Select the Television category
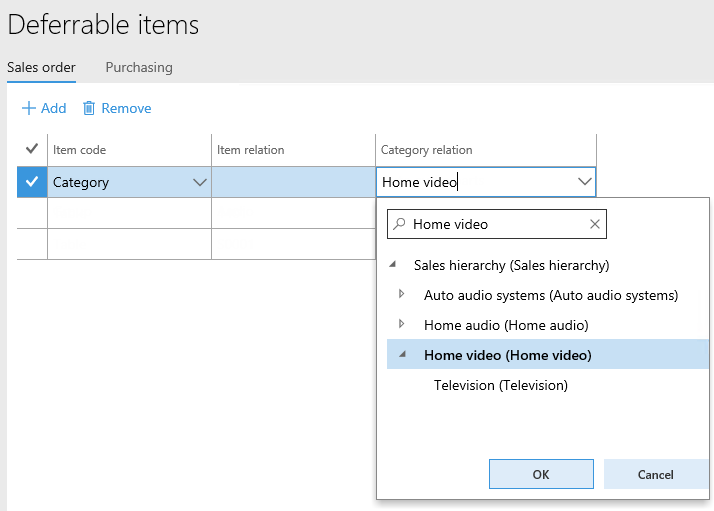The image size is (714, 511). point(500,385)
